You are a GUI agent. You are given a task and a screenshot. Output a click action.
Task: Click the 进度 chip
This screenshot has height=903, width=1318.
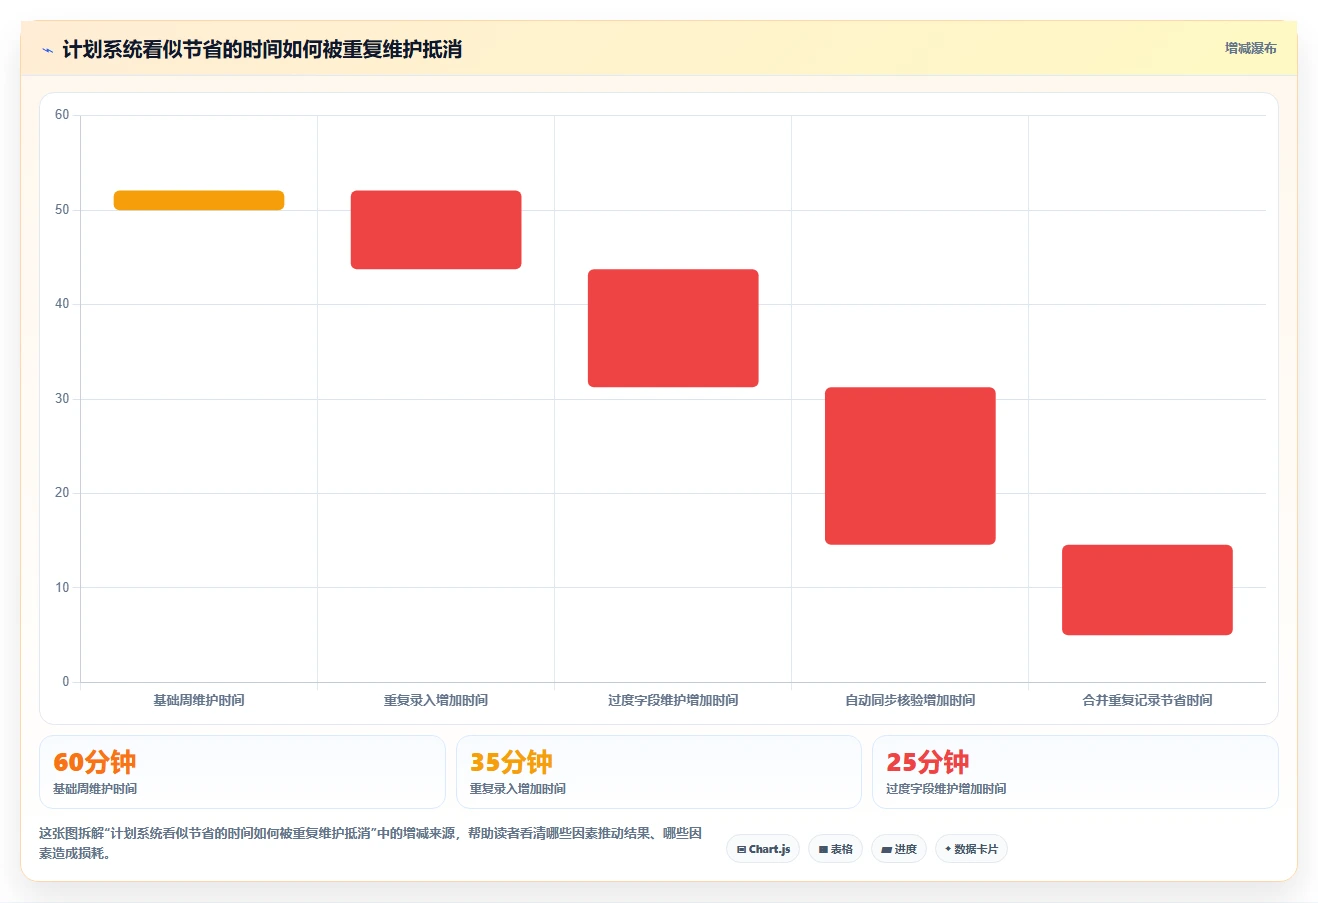click(899, 849)
